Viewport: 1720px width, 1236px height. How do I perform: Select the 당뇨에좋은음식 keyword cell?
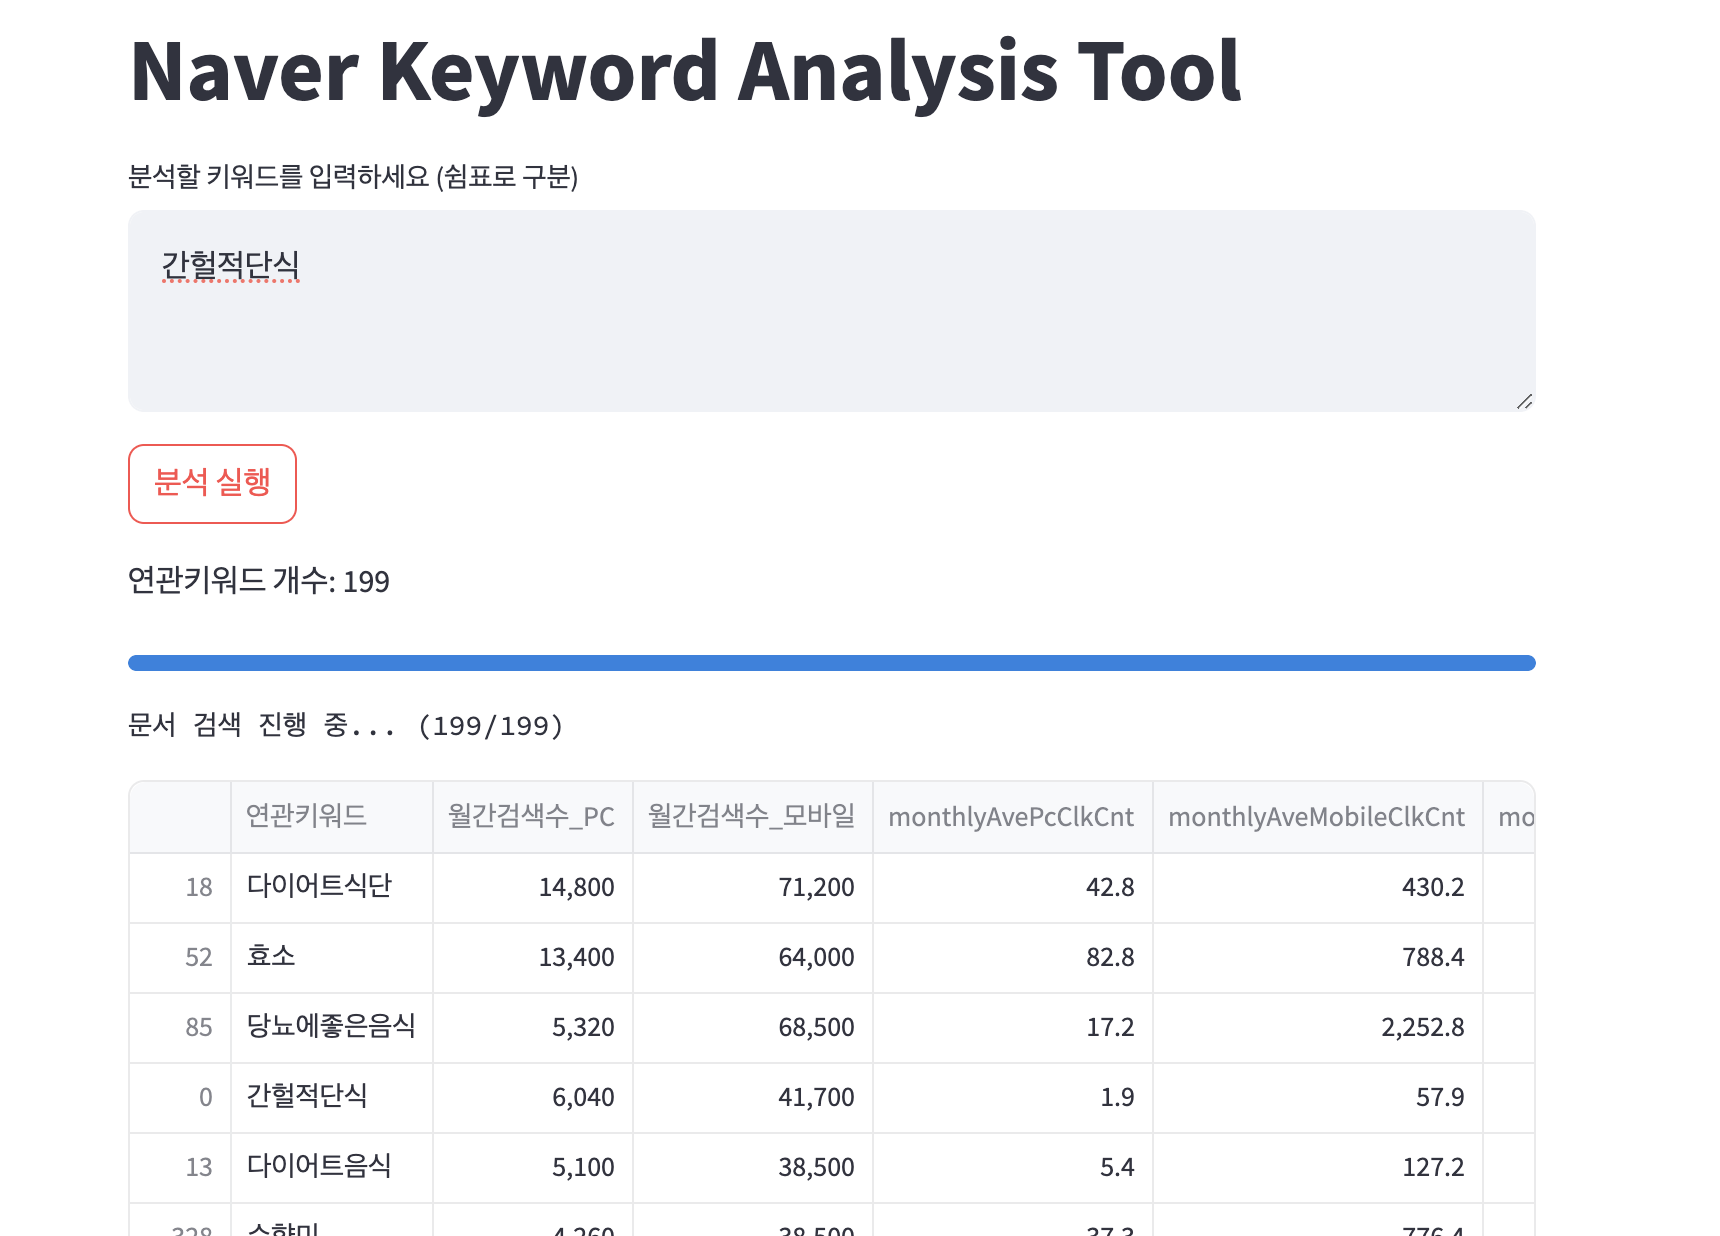click(331, 1027)
